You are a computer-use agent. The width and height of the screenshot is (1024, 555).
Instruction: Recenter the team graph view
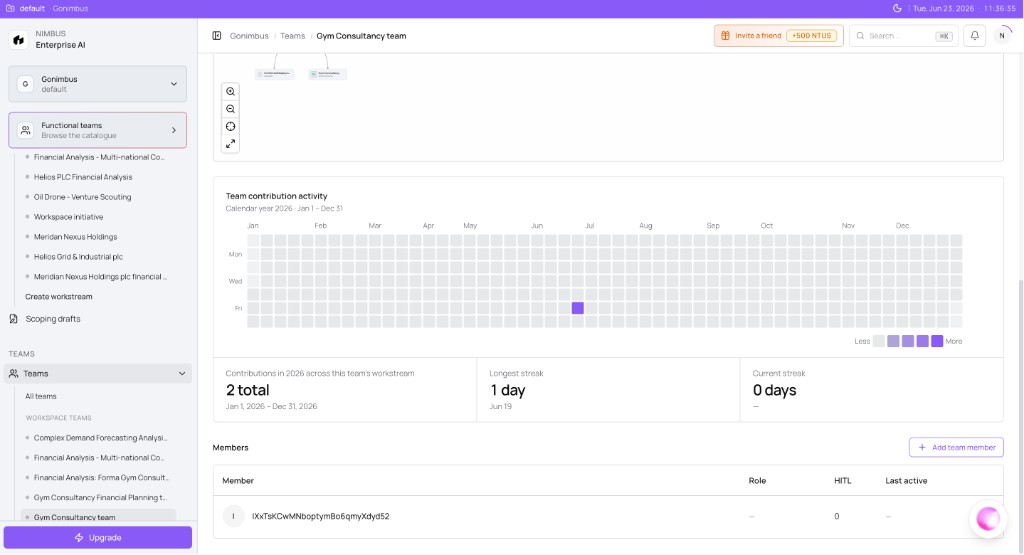231,127
